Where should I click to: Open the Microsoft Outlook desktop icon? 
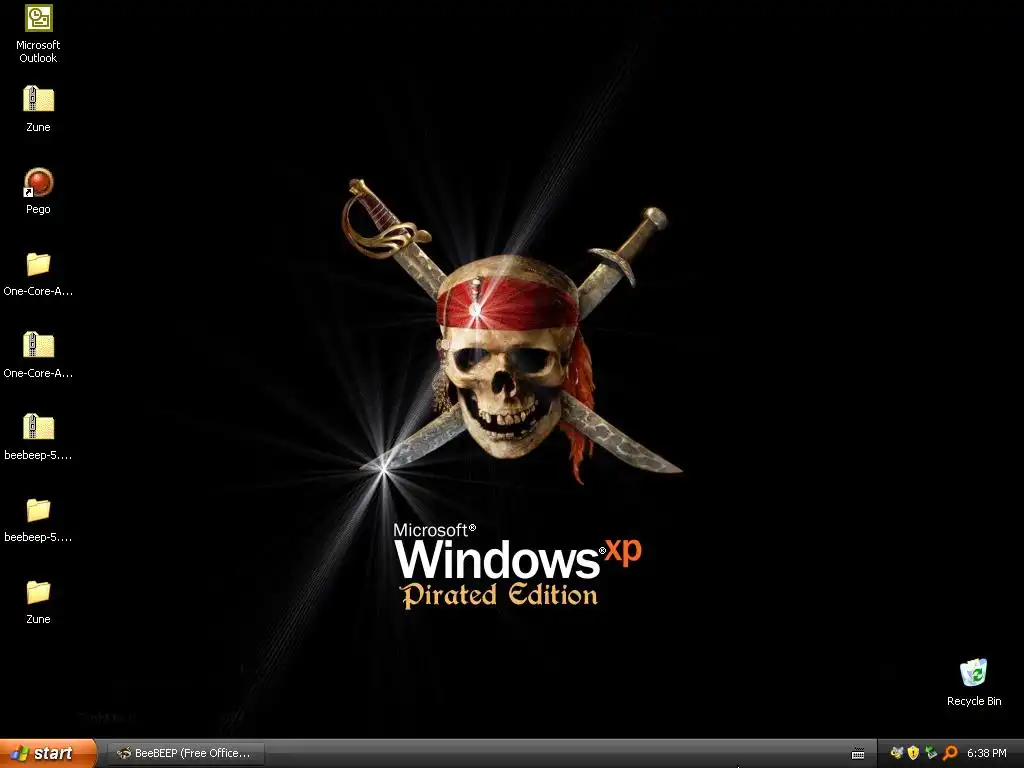pos(38,18)
